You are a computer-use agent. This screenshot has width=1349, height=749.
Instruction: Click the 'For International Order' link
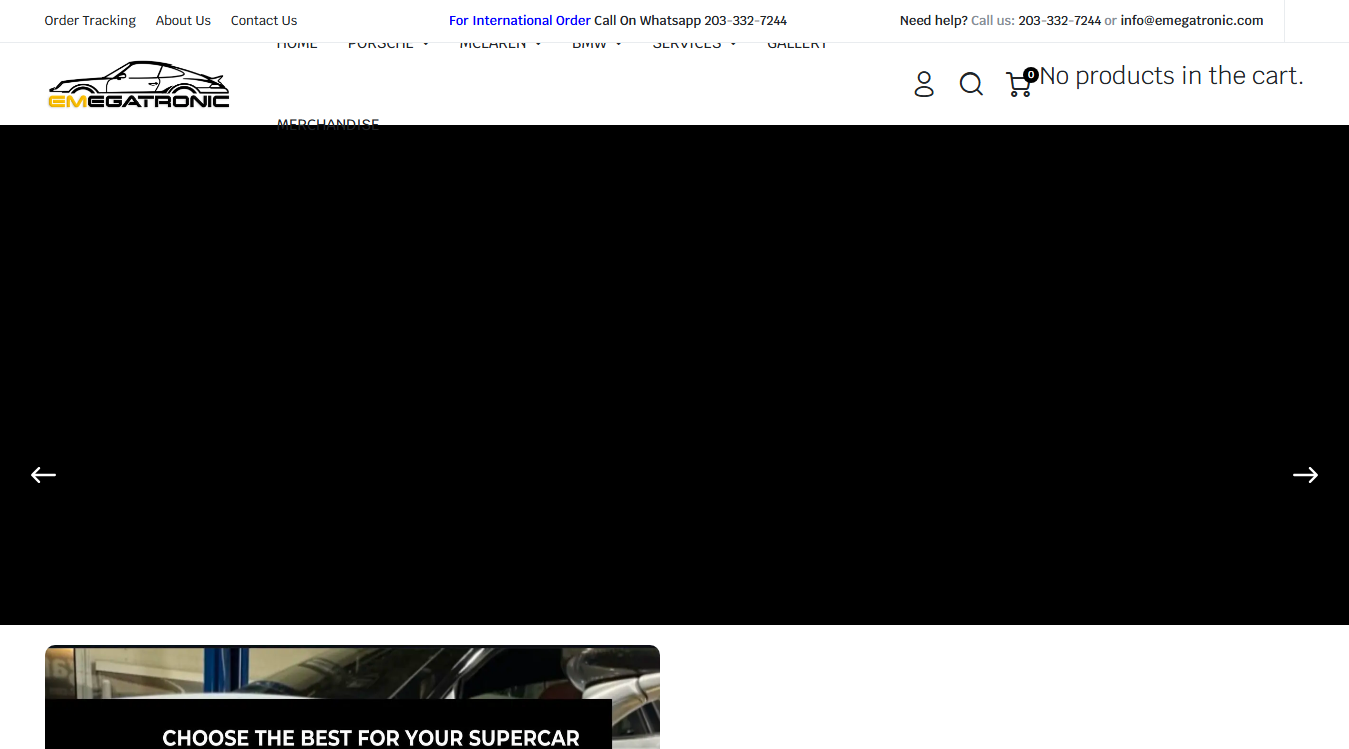pyautogui.click(x=520, y=20)
